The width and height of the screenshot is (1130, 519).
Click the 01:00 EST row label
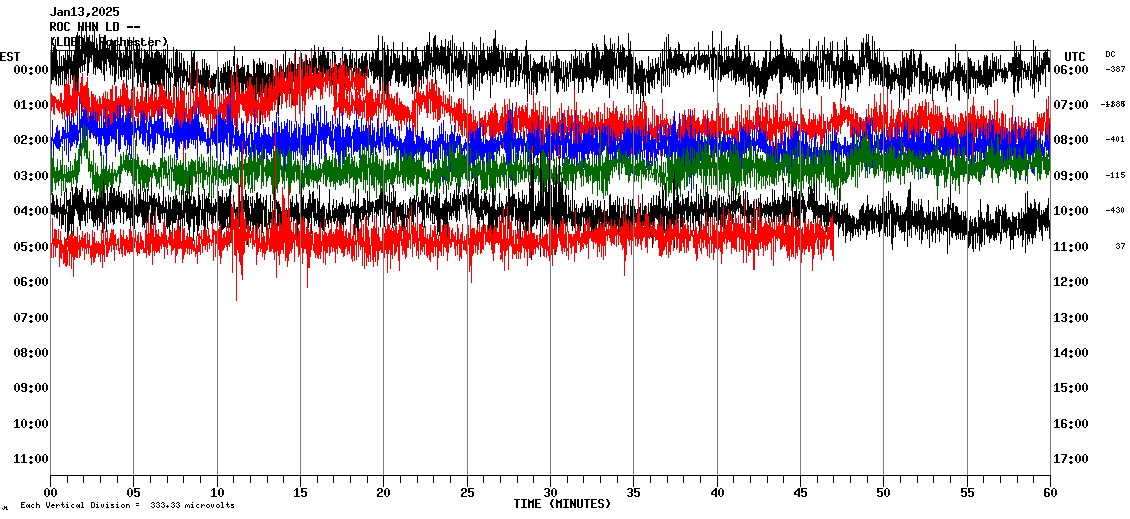(31, 105)
